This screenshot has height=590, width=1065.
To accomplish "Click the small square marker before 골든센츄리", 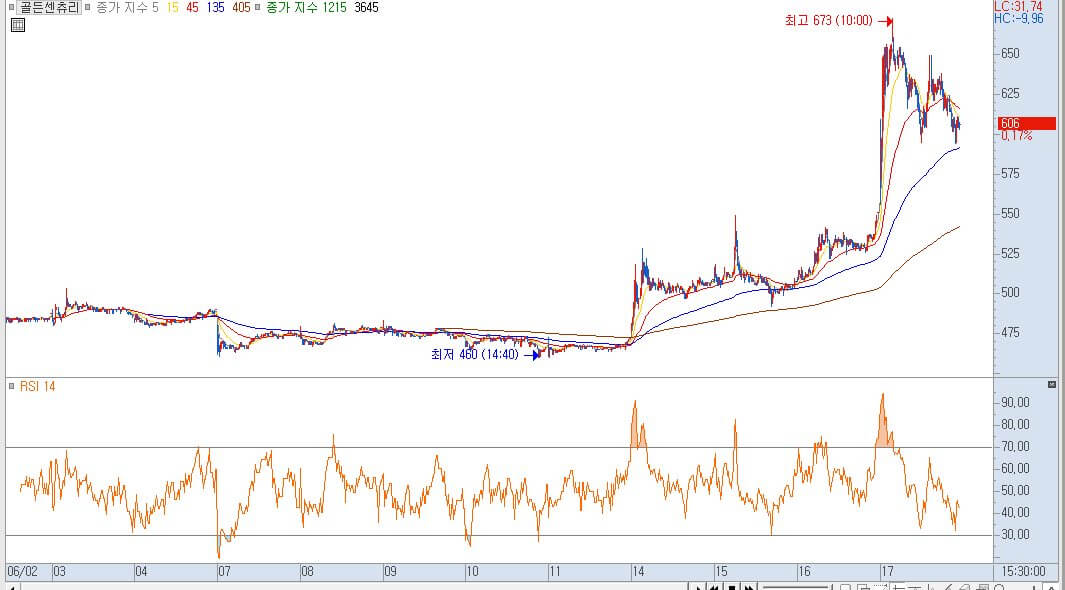I will tap(12, 7).
